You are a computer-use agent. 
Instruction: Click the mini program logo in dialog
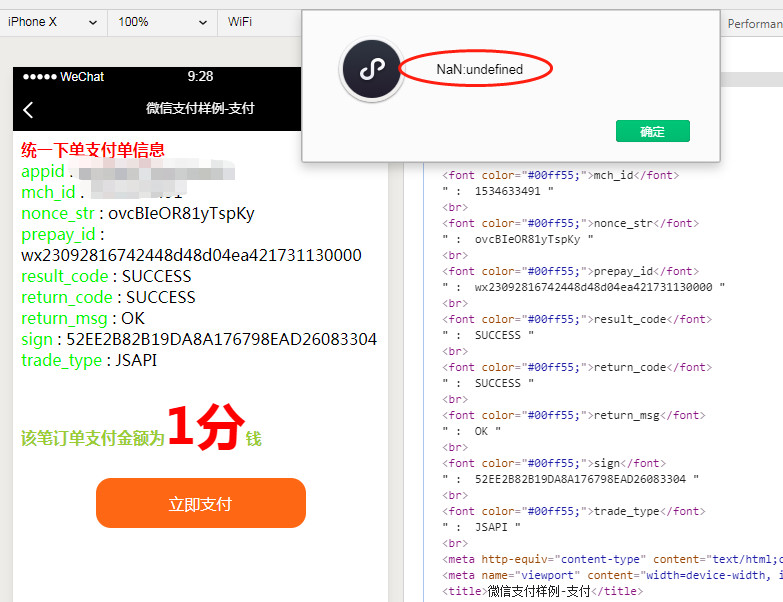[372, 69]
